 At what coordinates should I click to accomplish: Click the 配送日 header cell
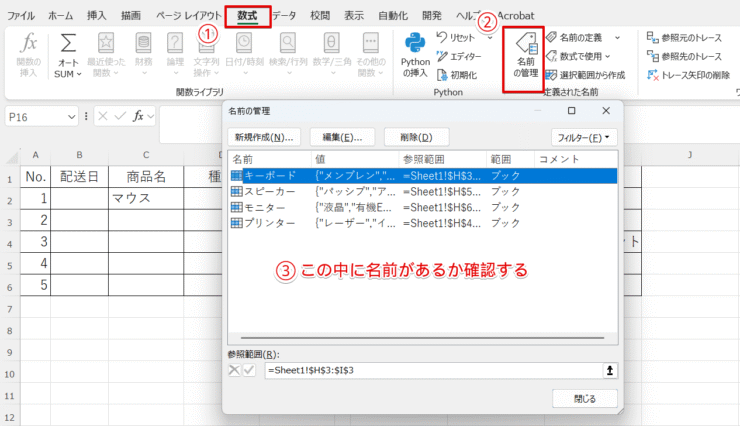point(79,177)
